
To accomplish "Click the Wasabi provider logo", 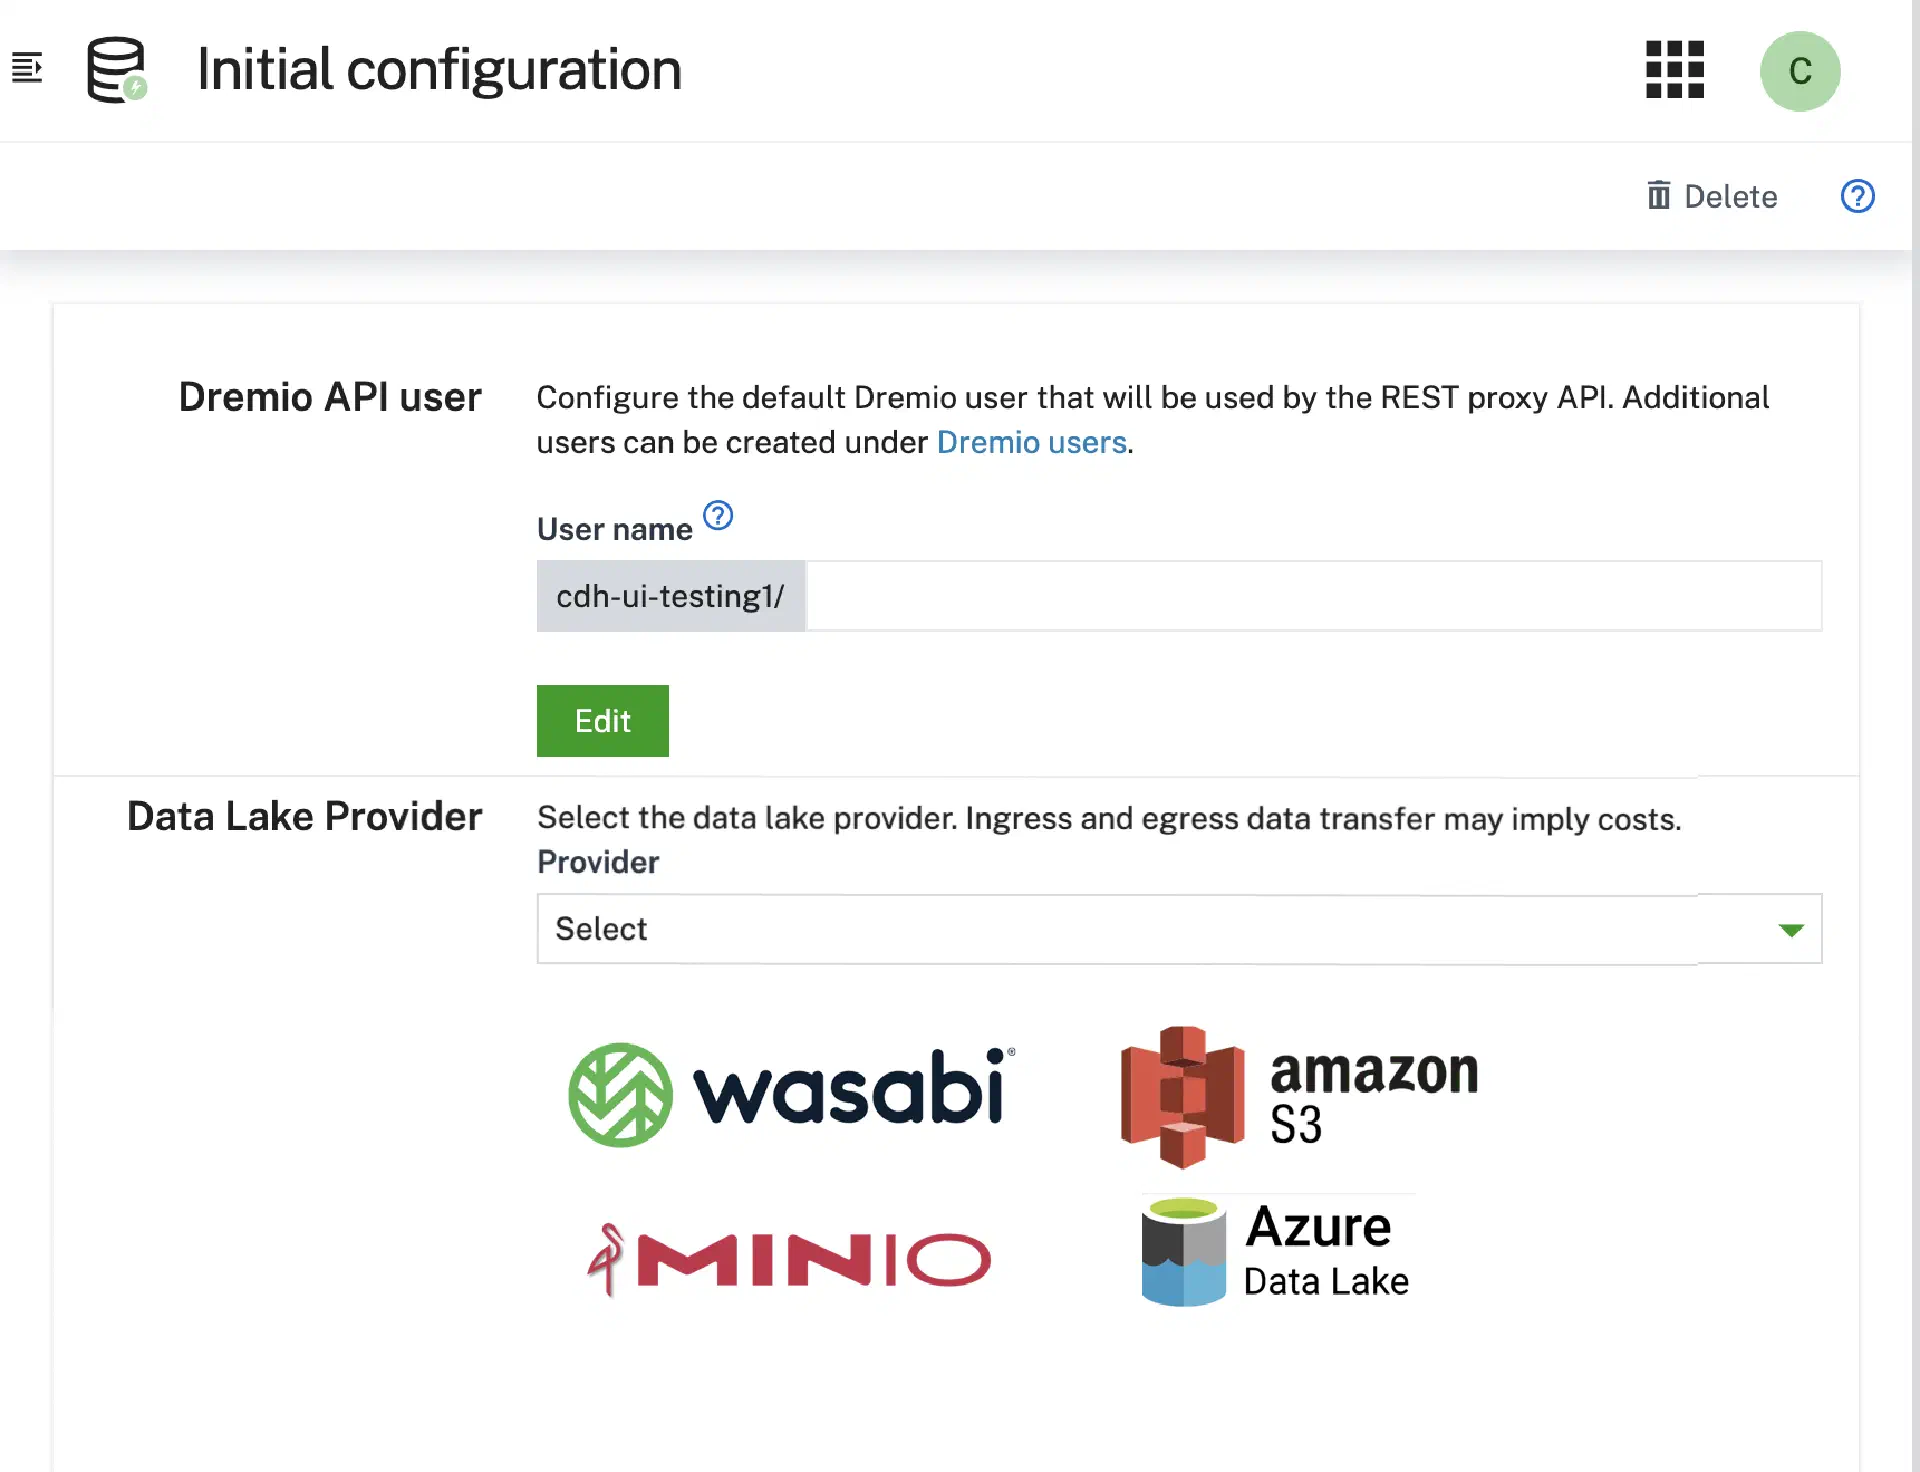I will click(791, 1094).
